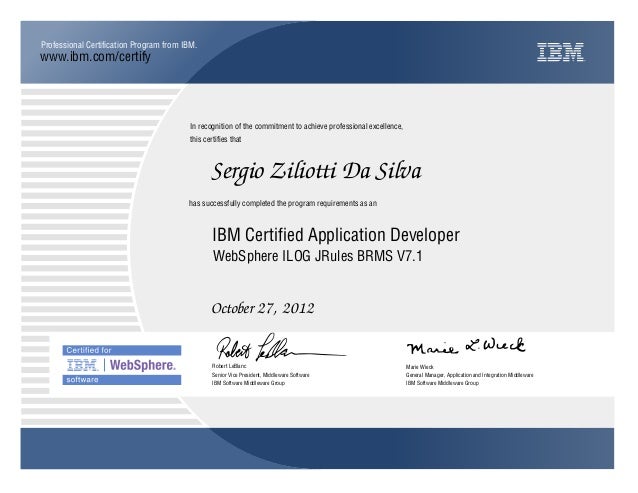
Task: Click the printed name 'Robert LeBlanc'
Action: pyautogui.click(x=229, y=366)
